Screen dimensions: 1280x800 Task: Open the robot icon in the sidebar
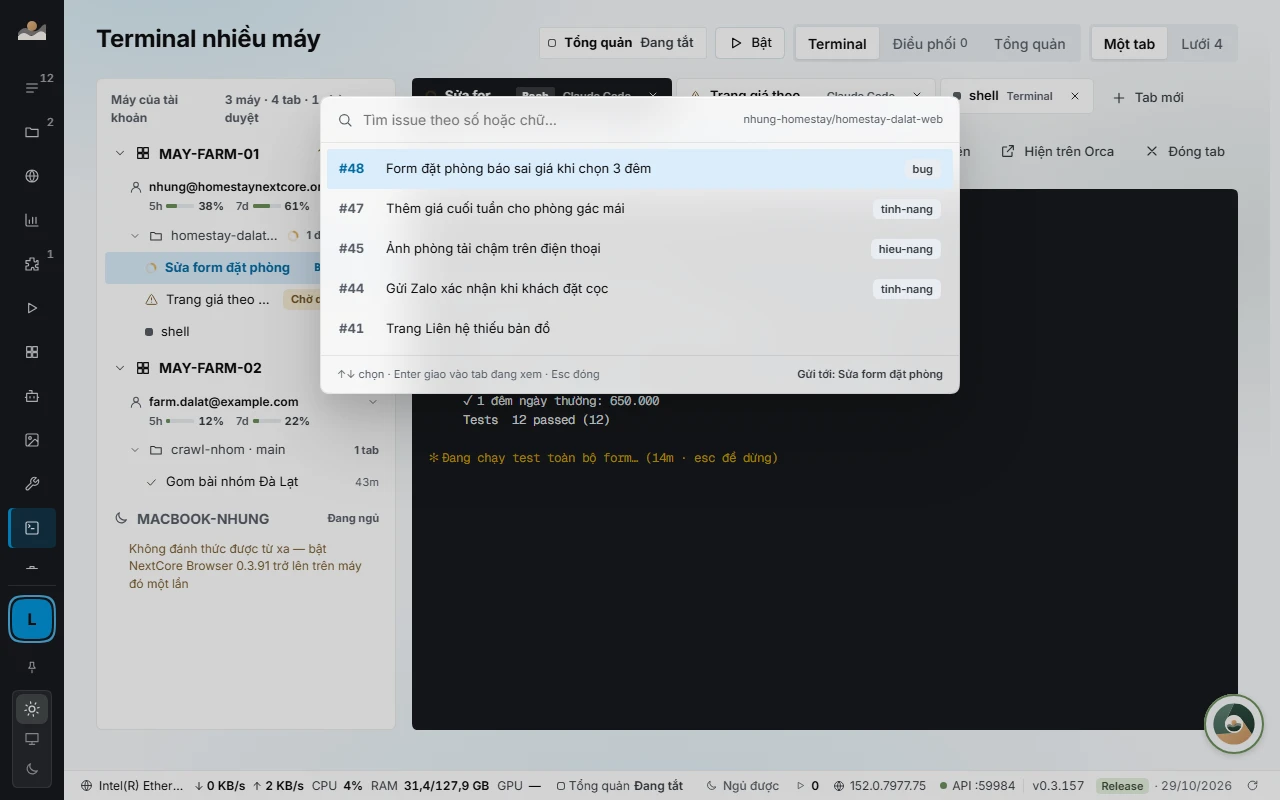click(32, 396)
